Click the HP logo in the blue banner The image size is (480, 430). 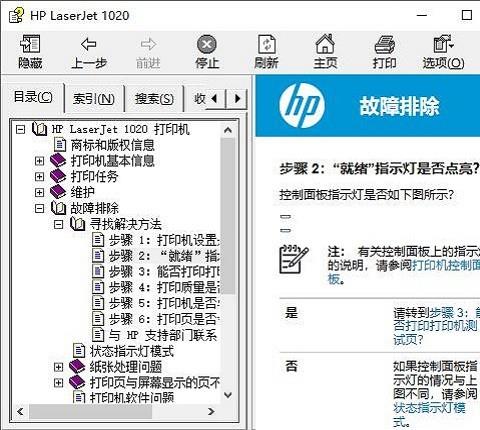point(302,105)
